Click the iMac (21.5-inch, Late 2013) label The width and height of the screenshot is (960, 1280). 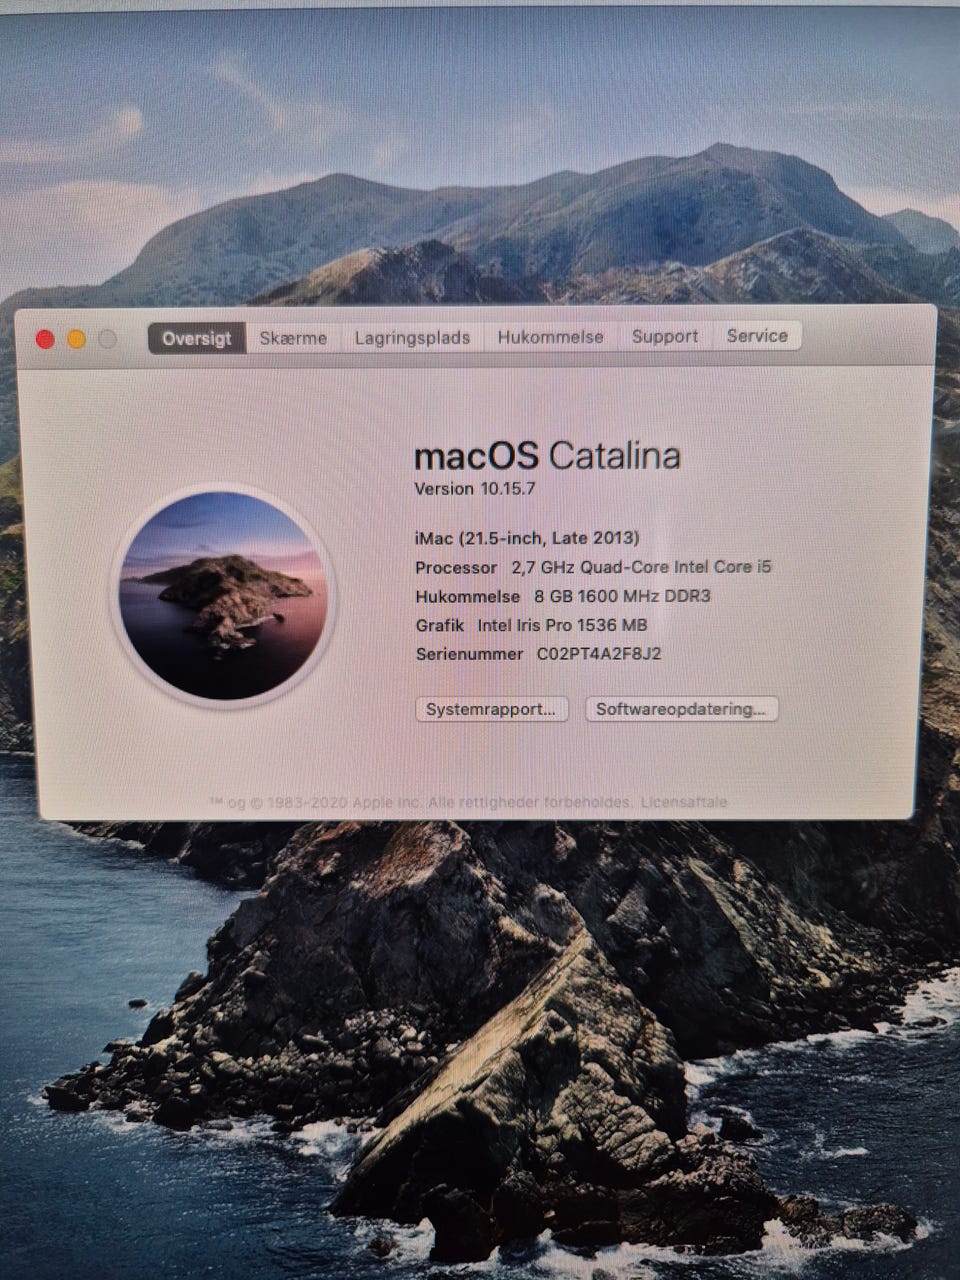(x=527, y=538)
